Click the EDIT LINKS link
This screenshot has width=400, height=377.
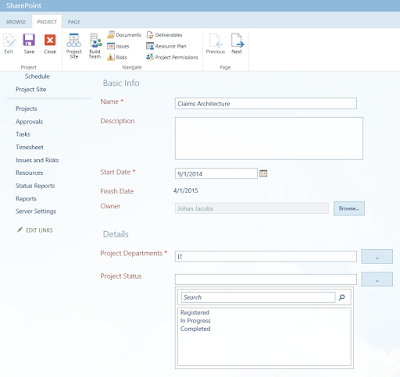[x=39, y=230]
